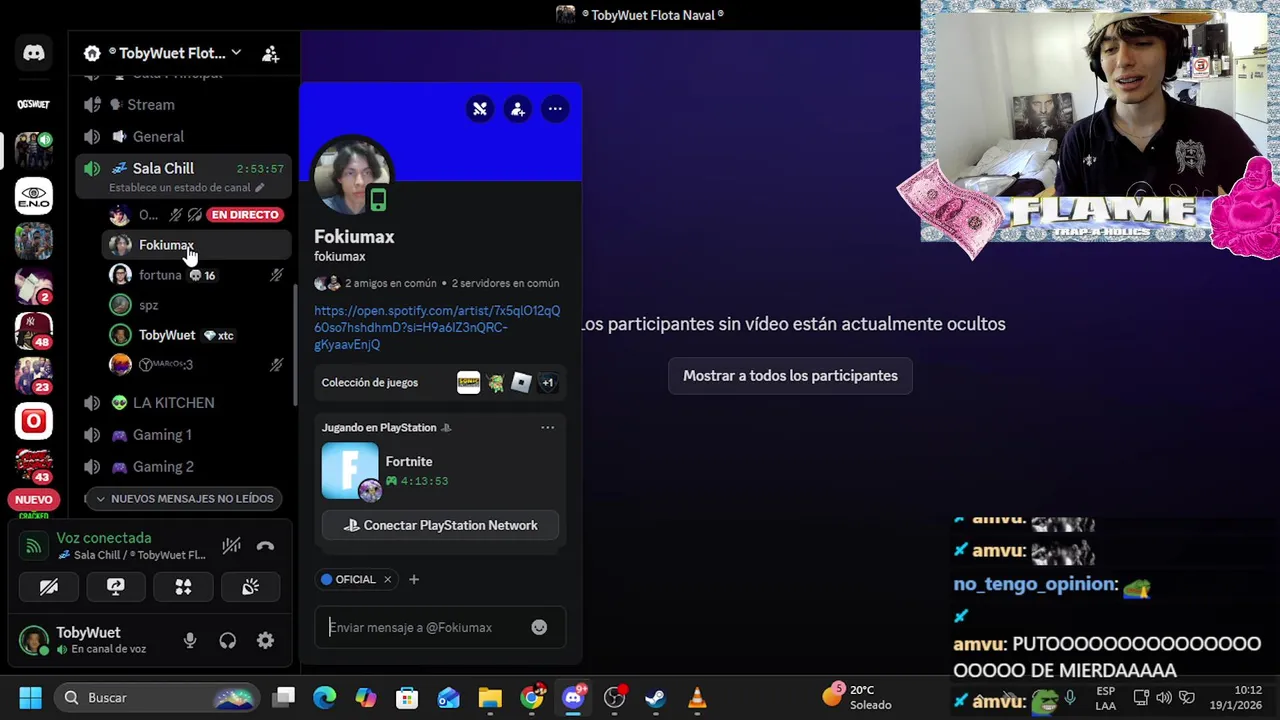Click profile crossed-swords action icon
The height and width of the screenshot is (720, 1280).
(480, 109)
